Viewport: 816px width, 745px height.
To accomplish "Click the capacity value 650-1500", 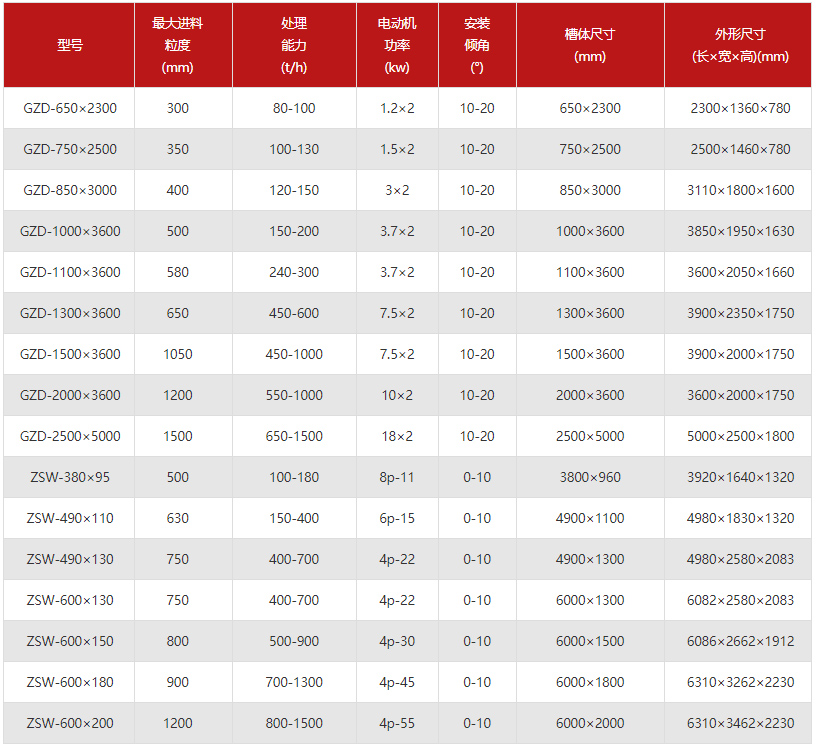I will pyautogui.click(x=294, y=436).
